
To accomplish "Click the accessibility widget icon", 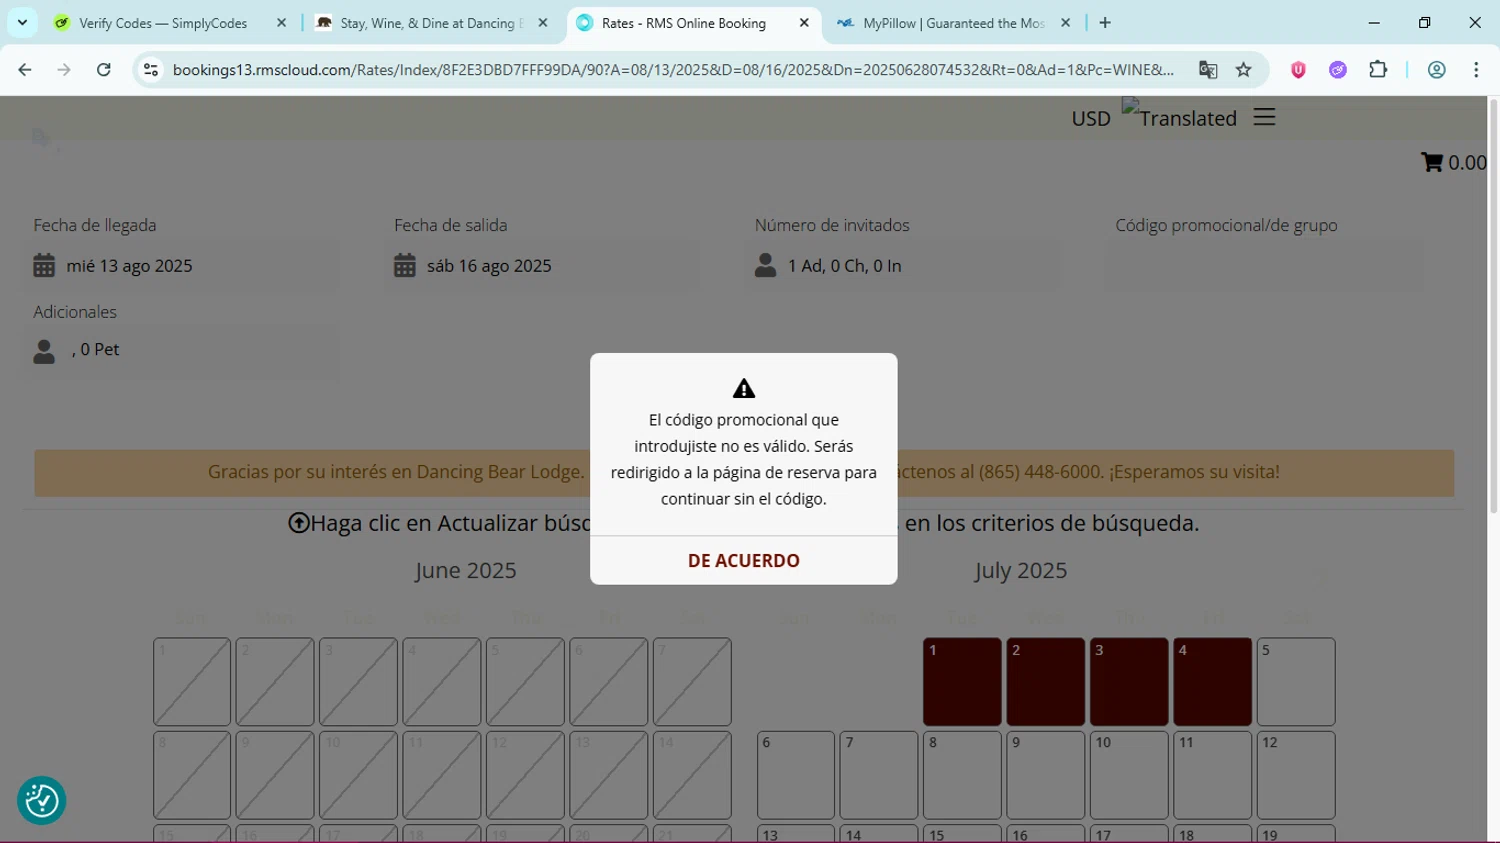I will tap(42, 801).
